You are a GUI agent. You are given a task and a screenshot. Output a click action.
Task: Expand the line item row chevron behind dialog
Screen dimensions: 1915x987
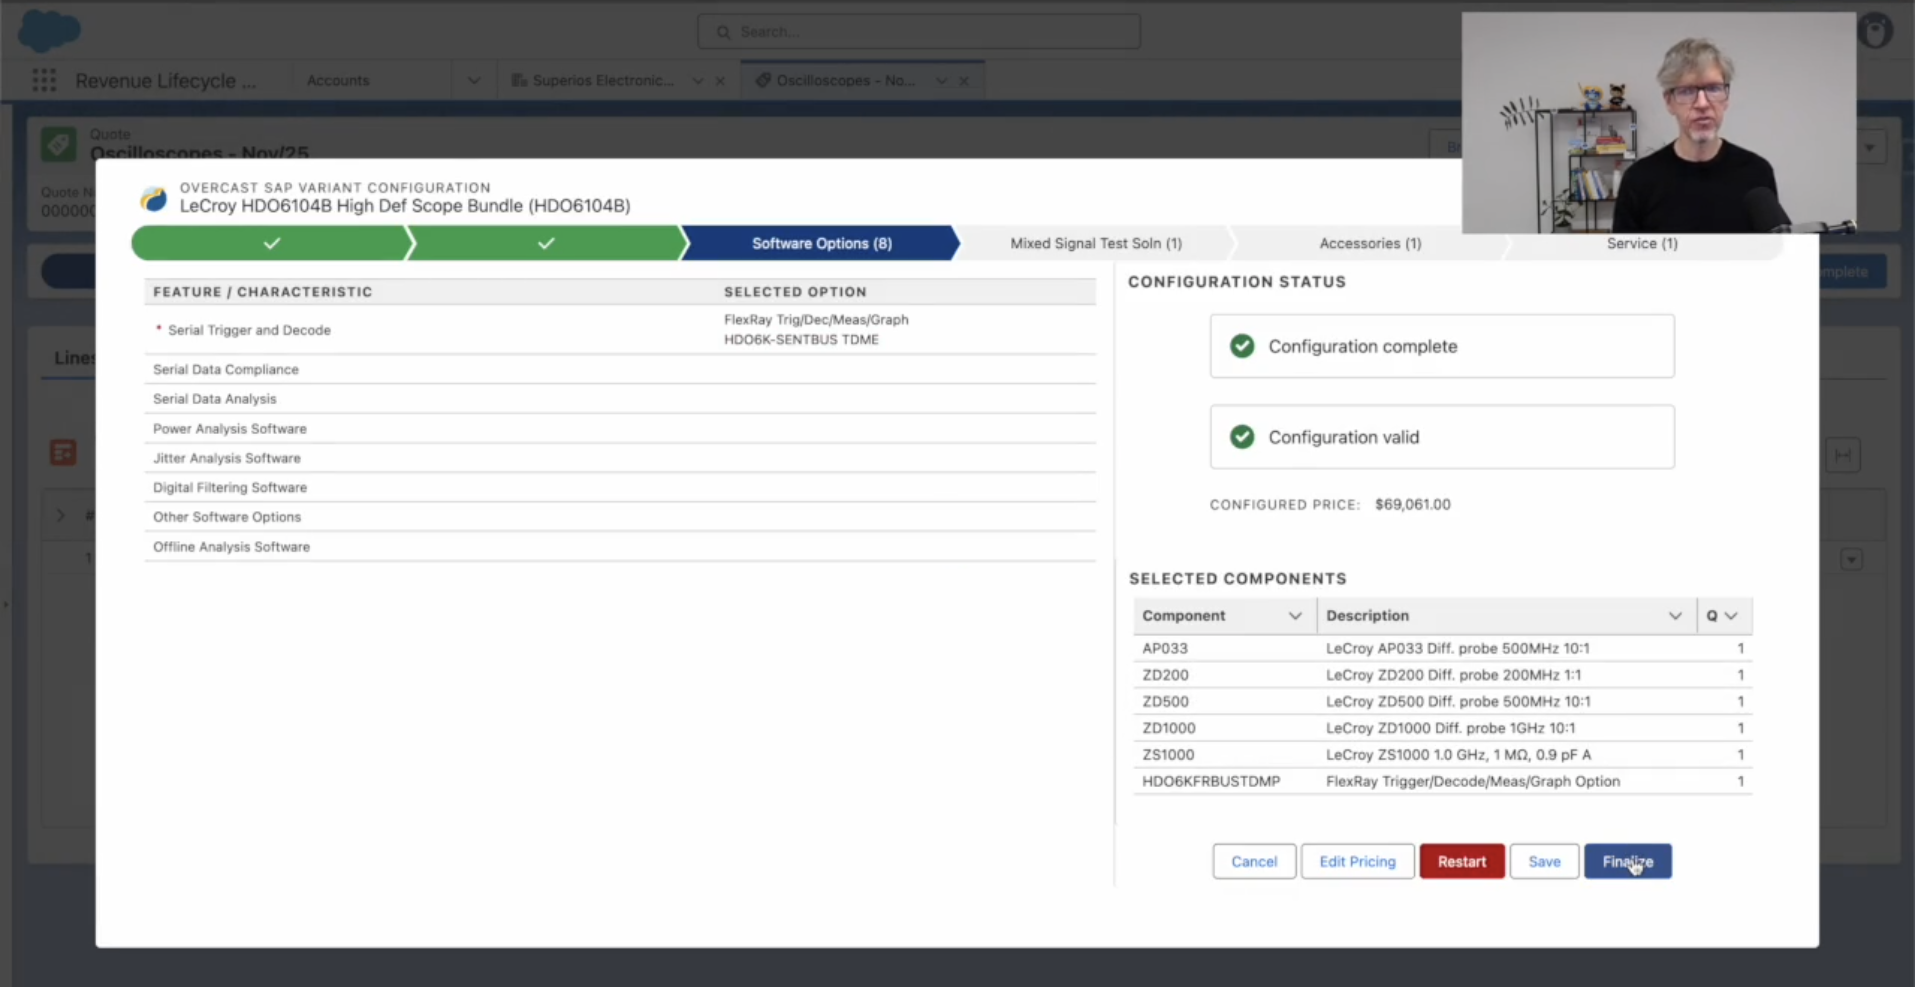(x=61, y=515)
